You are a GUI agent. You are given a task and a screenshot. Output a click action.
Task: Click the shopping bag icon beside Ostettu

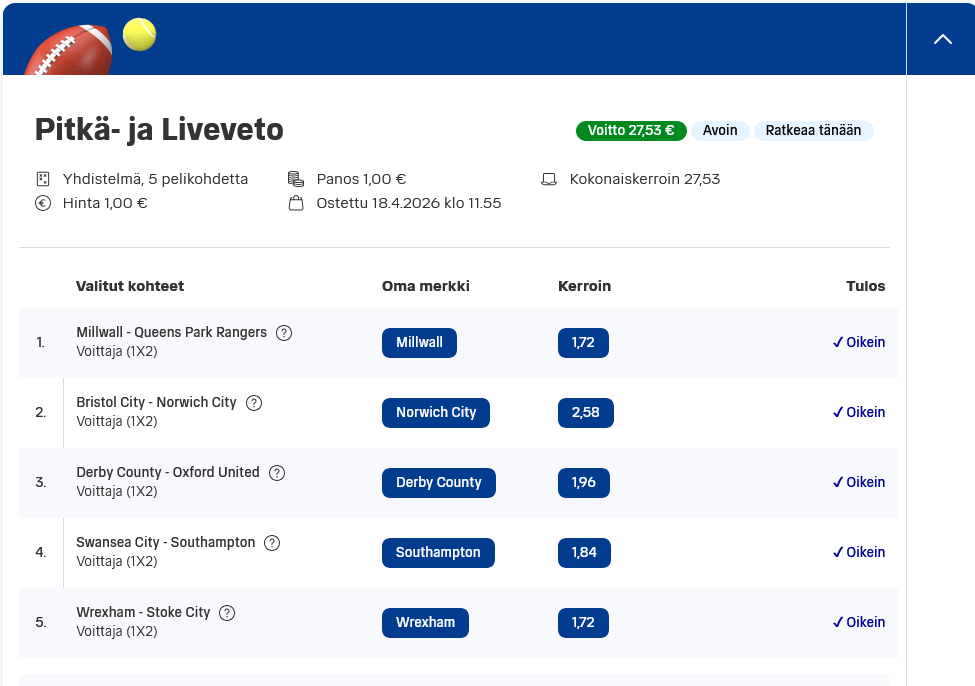pos(296,203)
